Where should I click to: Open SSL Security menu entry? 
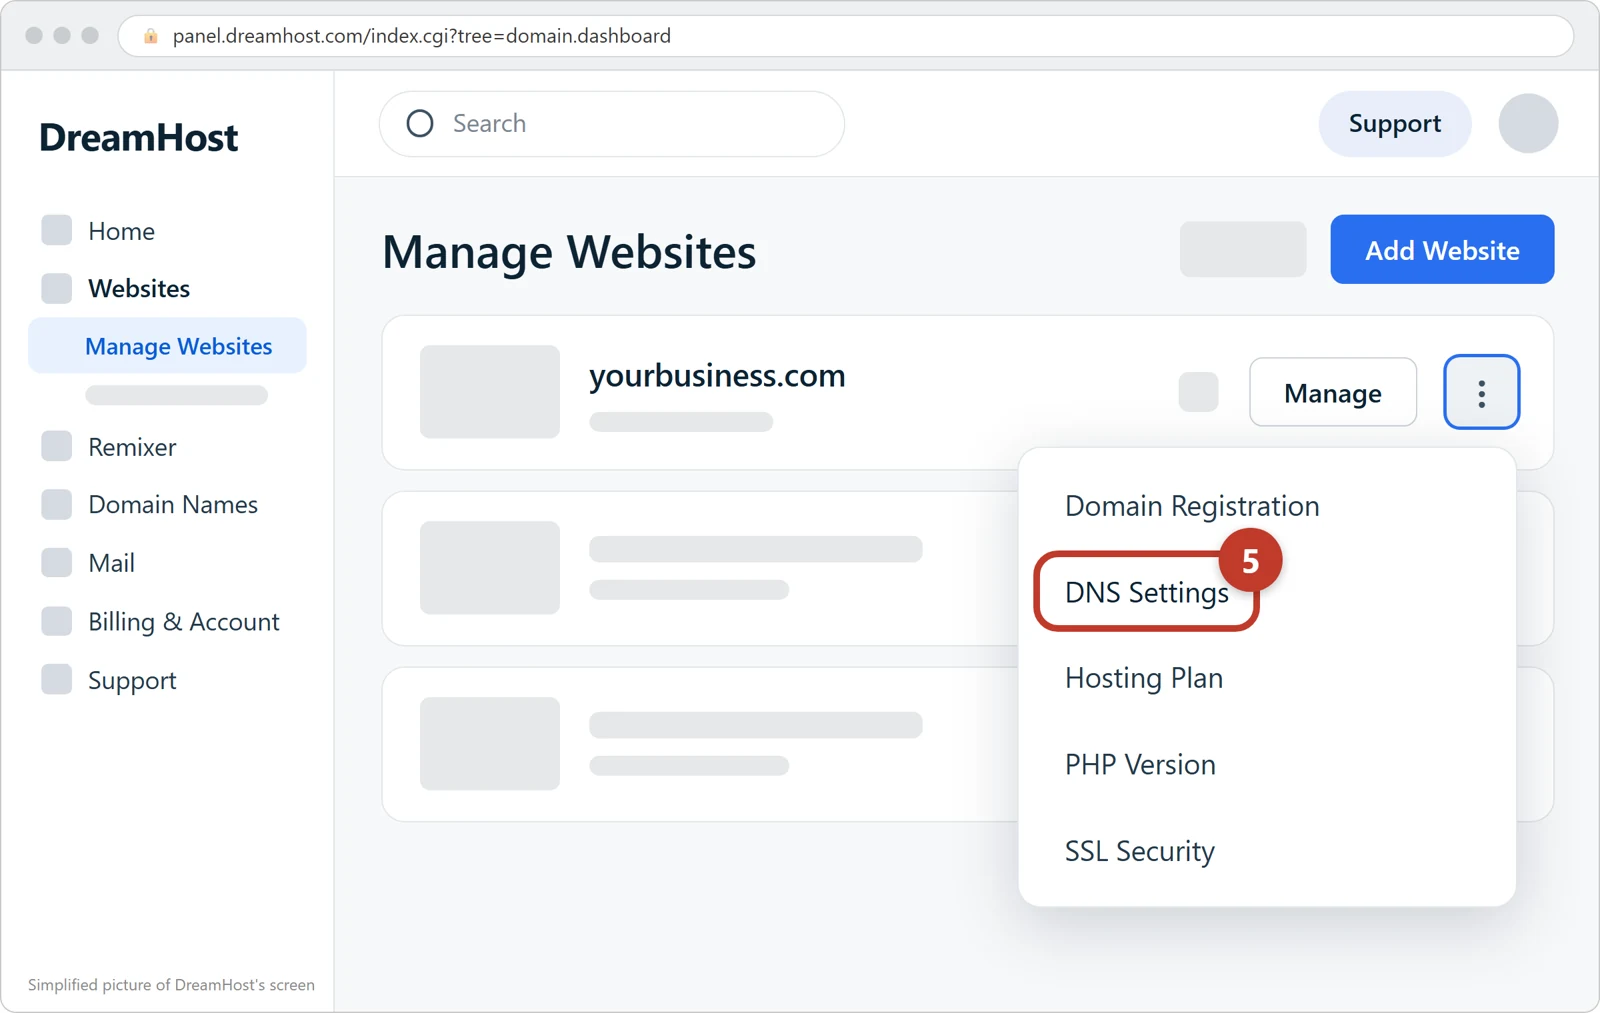[x=1140, y=851]
